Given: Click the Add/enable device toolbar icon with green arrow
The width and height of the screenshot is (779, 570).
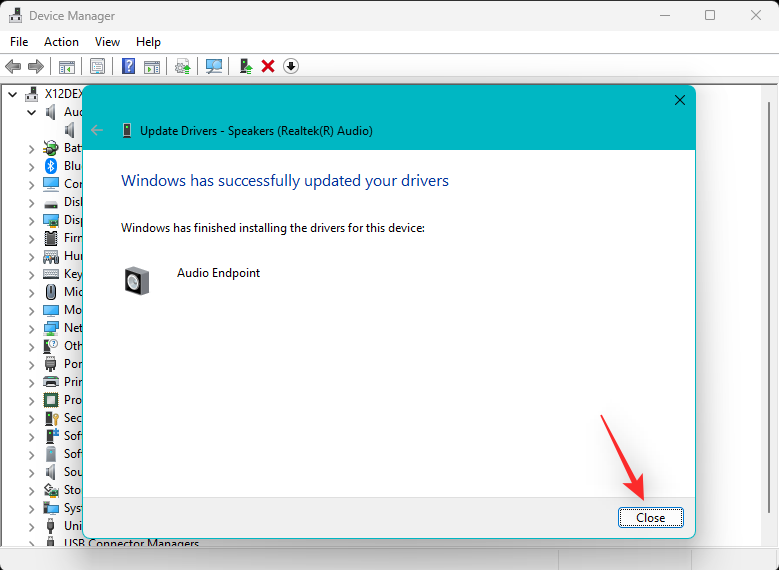Looking at the screenshot, I should click(x=246, y=66).
